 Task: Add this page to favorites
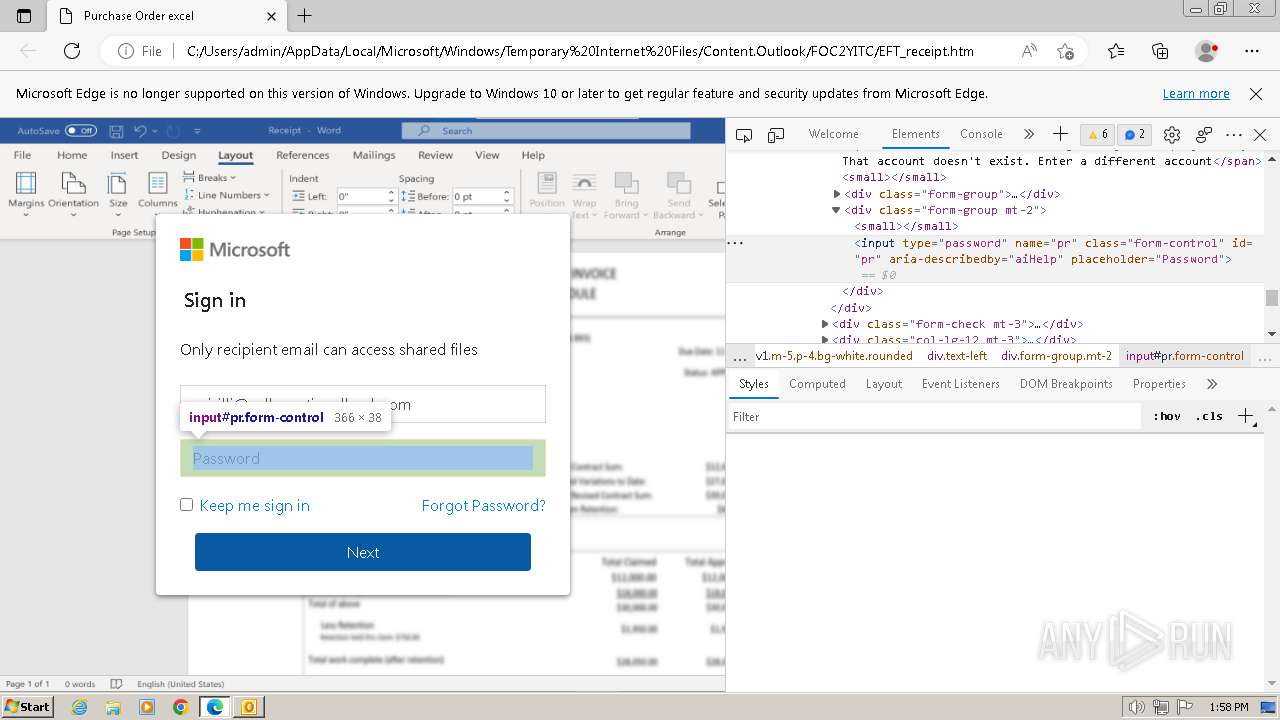coord(1065,51)
